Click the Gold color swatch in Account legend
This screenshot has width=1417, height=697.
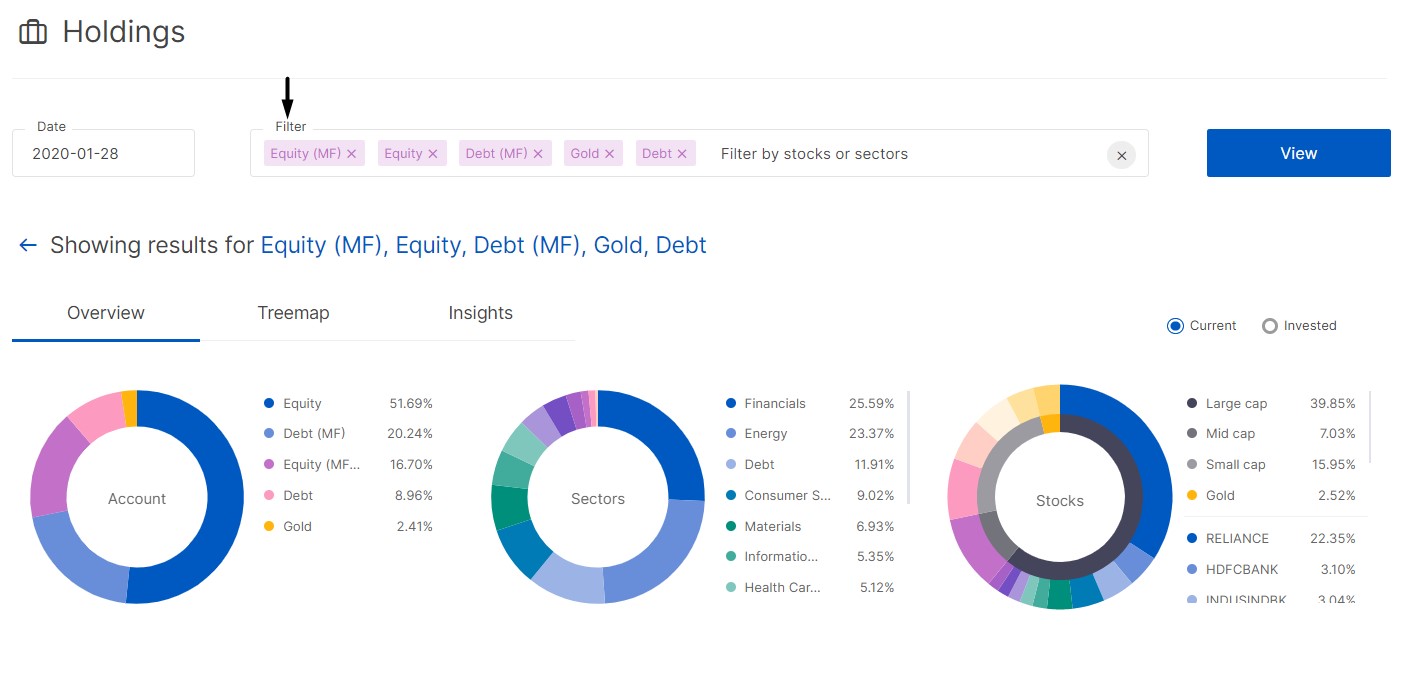pyautogui.click(x=269, y=527)
